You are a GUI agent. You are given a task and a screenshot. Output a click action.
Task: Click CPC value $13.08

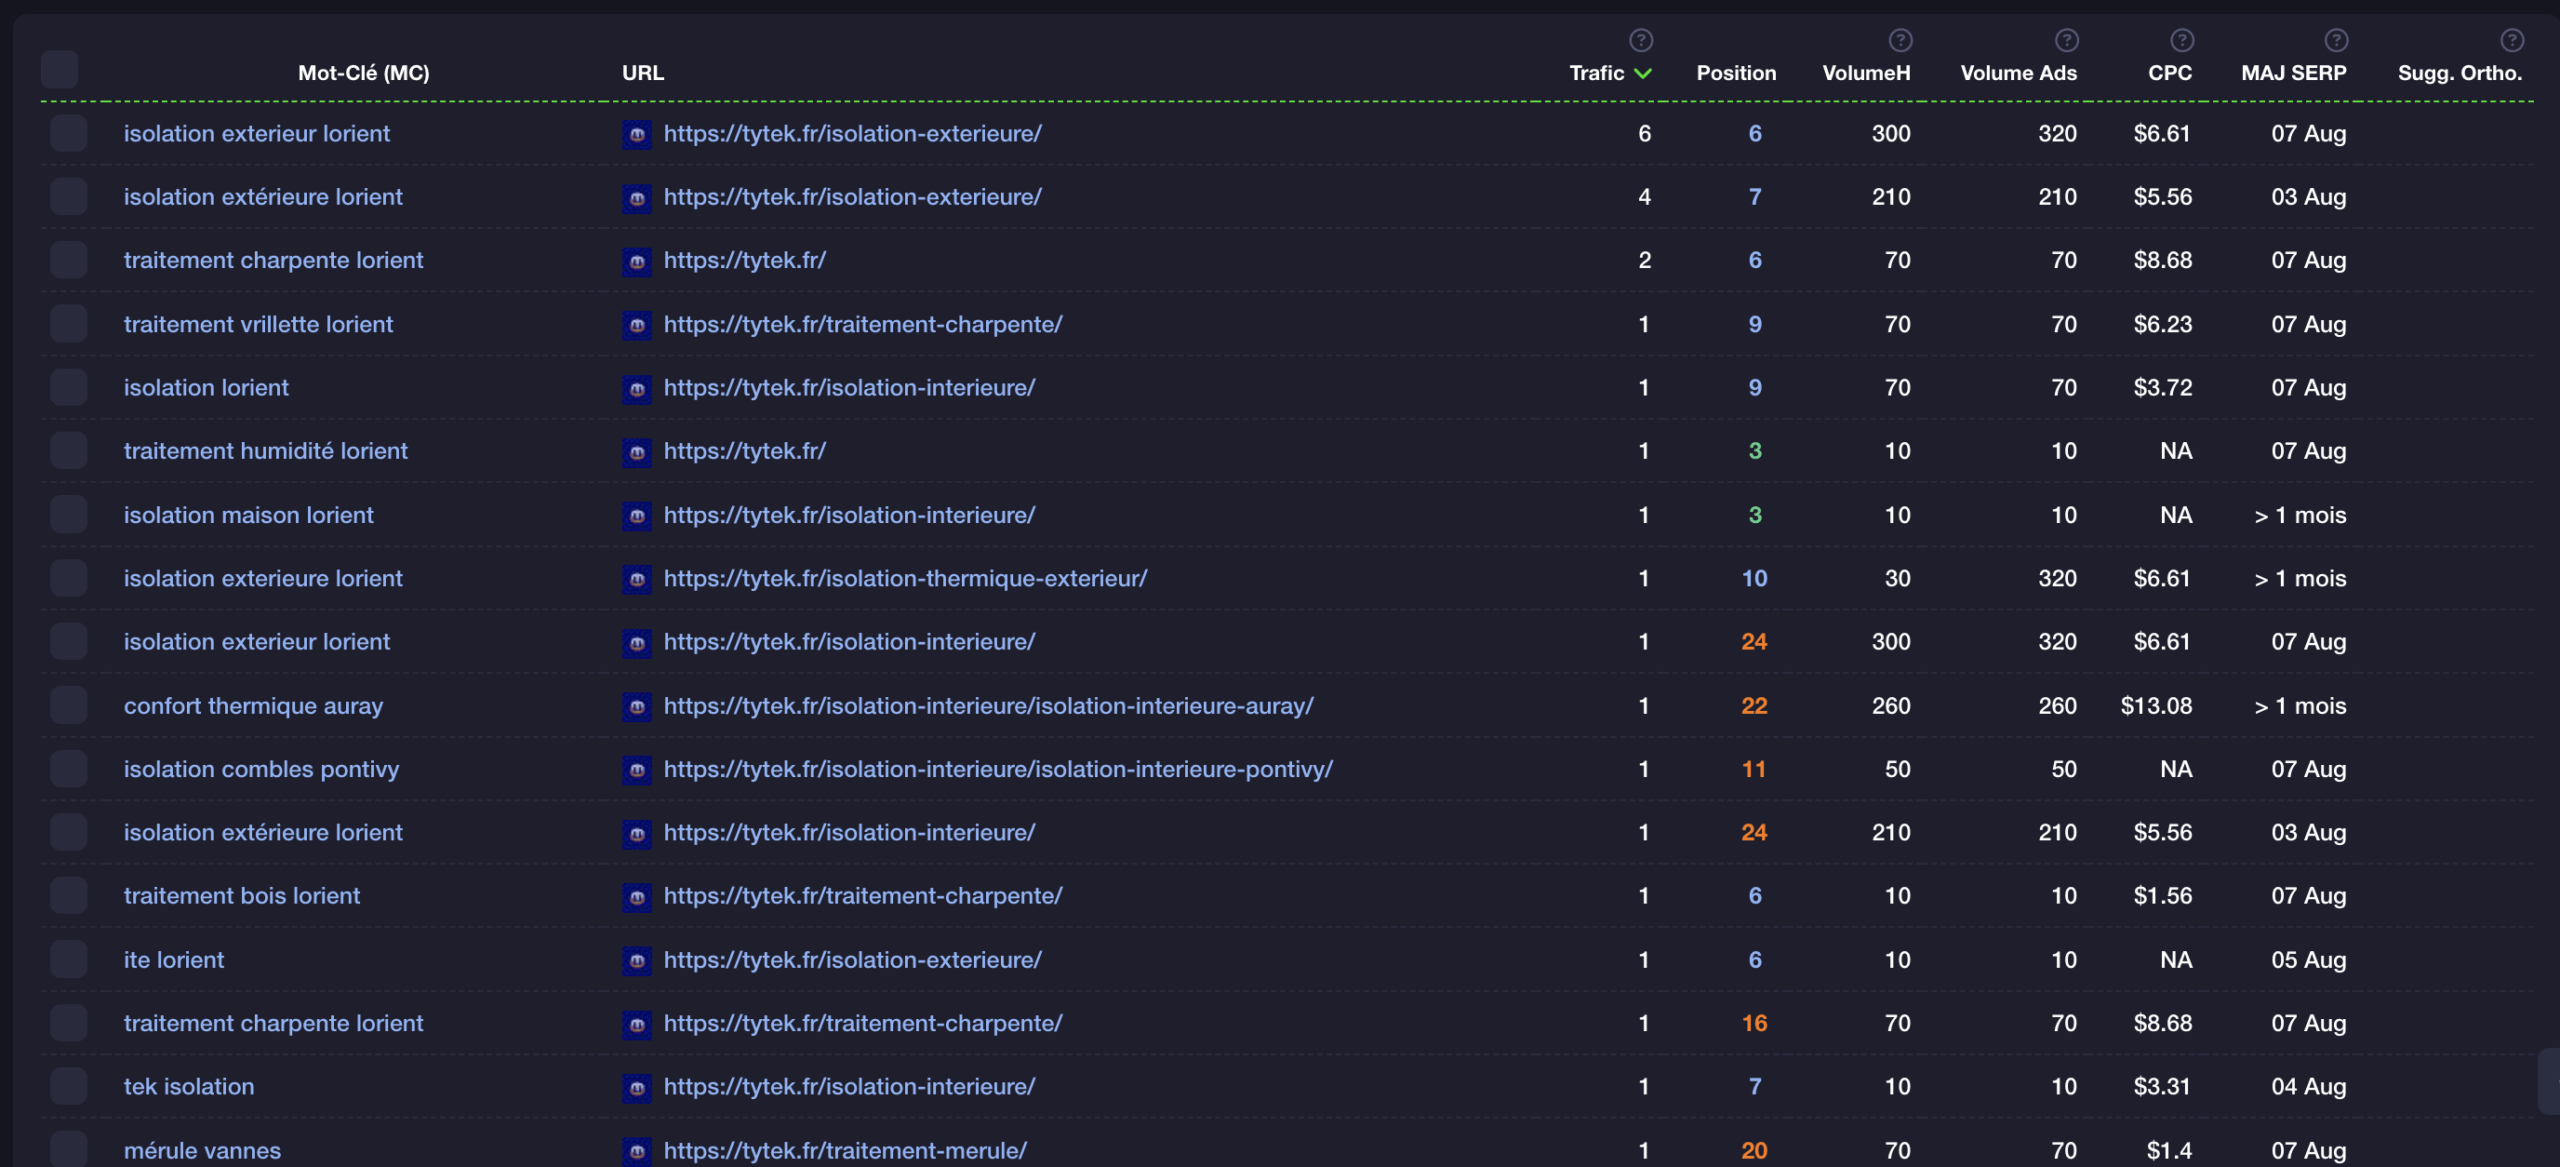2156,706
